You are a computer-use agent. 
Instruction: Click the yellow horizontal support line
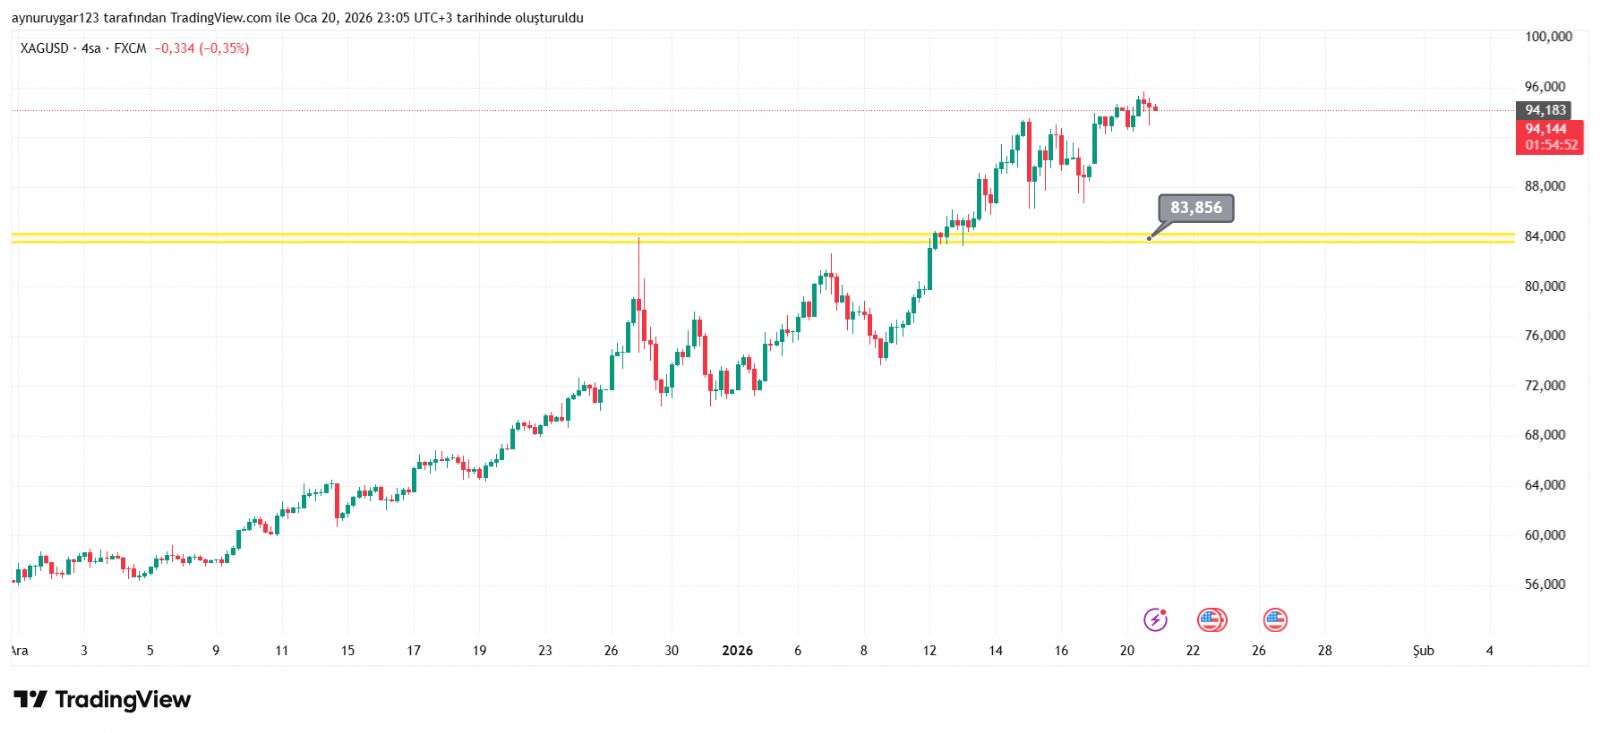600,238
